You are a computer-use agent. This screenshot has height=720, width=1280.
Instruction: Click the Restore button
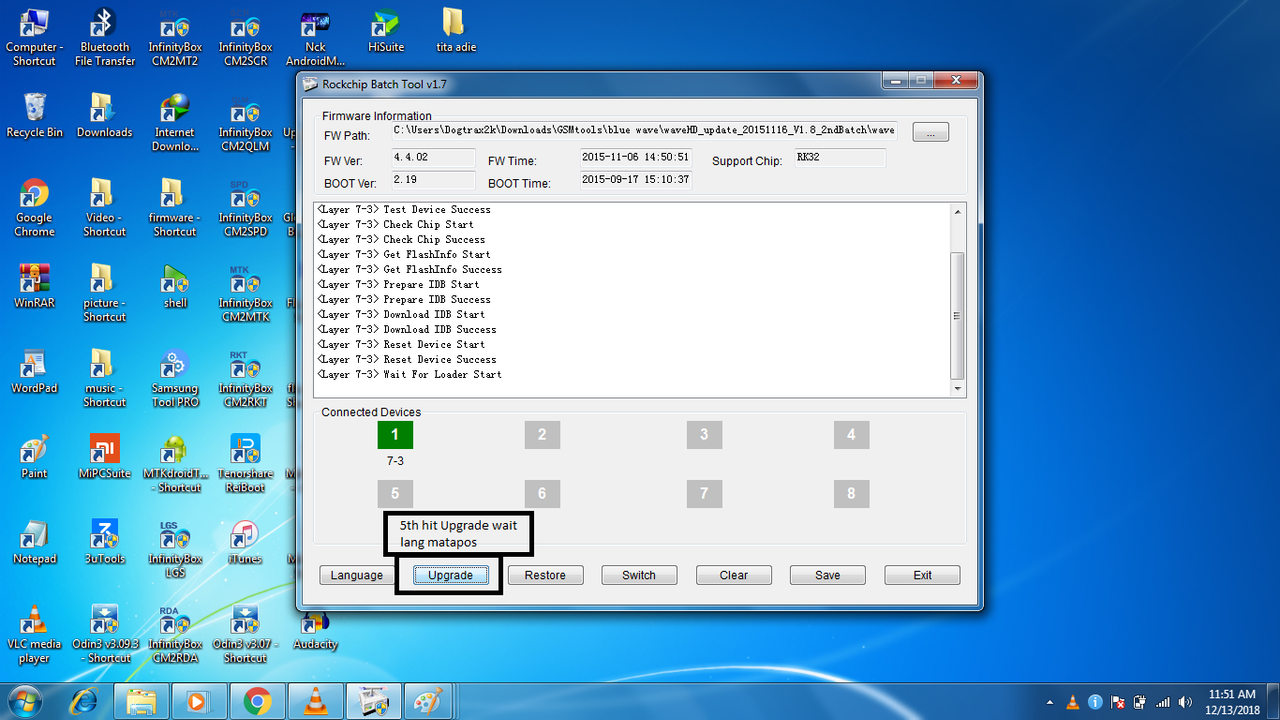(x=545, y=575)
